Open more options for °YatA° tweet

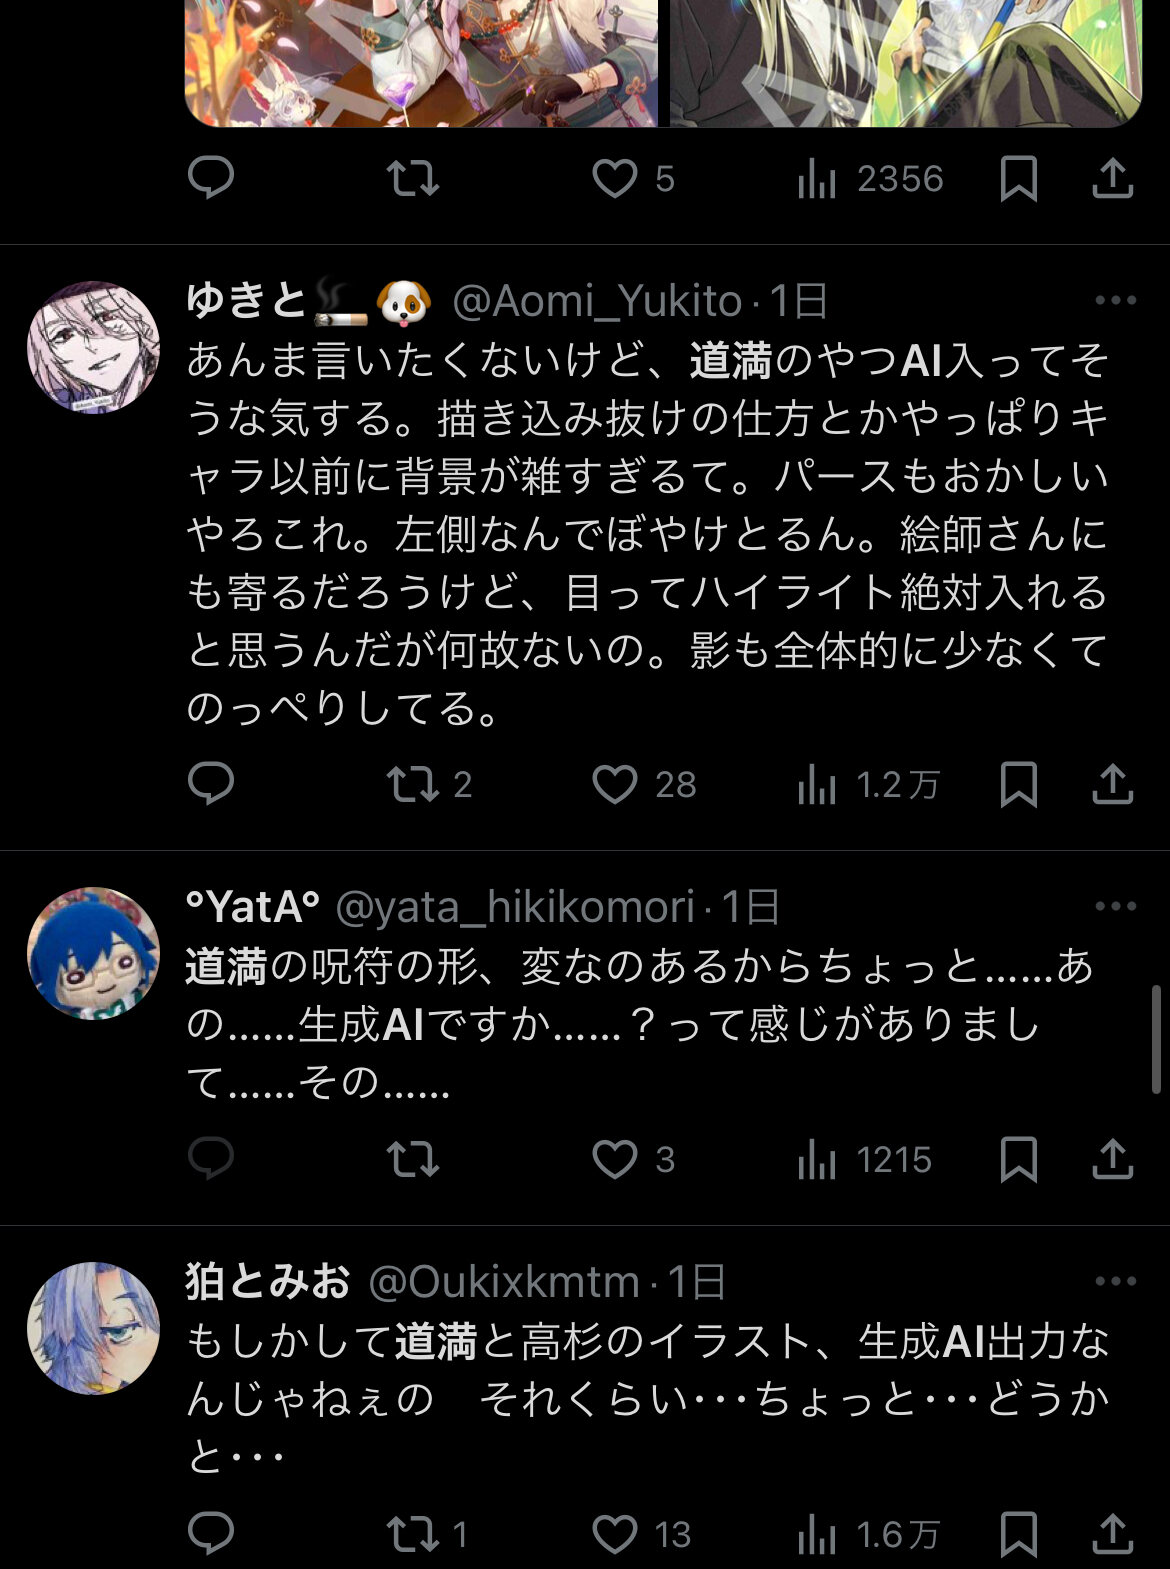(1115, 906)
